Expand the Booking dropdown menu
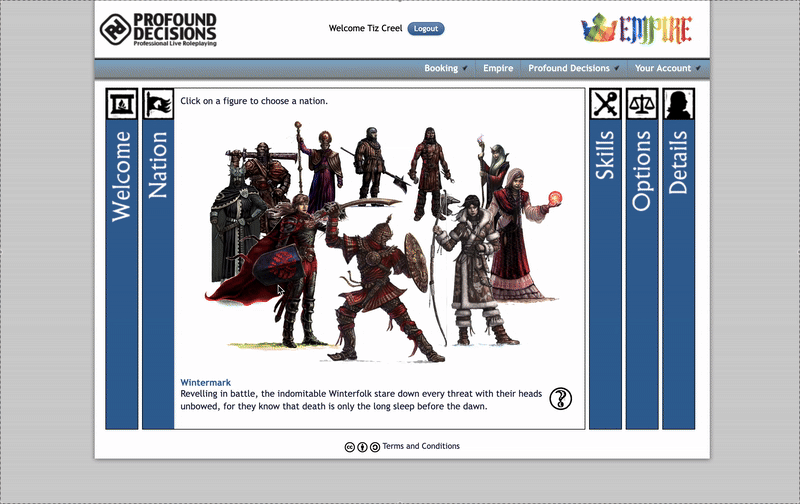 [x=445, y=68]
